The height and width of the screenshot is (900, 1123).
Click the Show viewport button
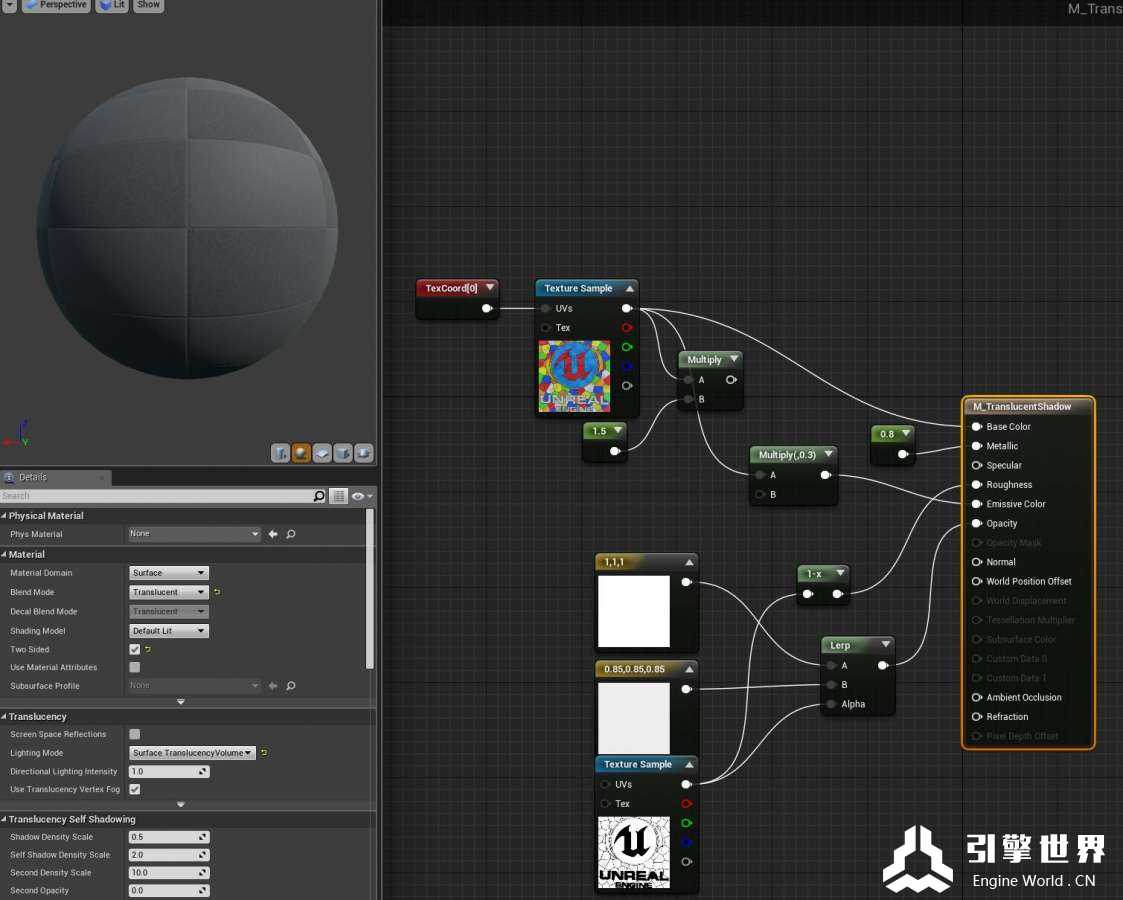click(148, 5)
